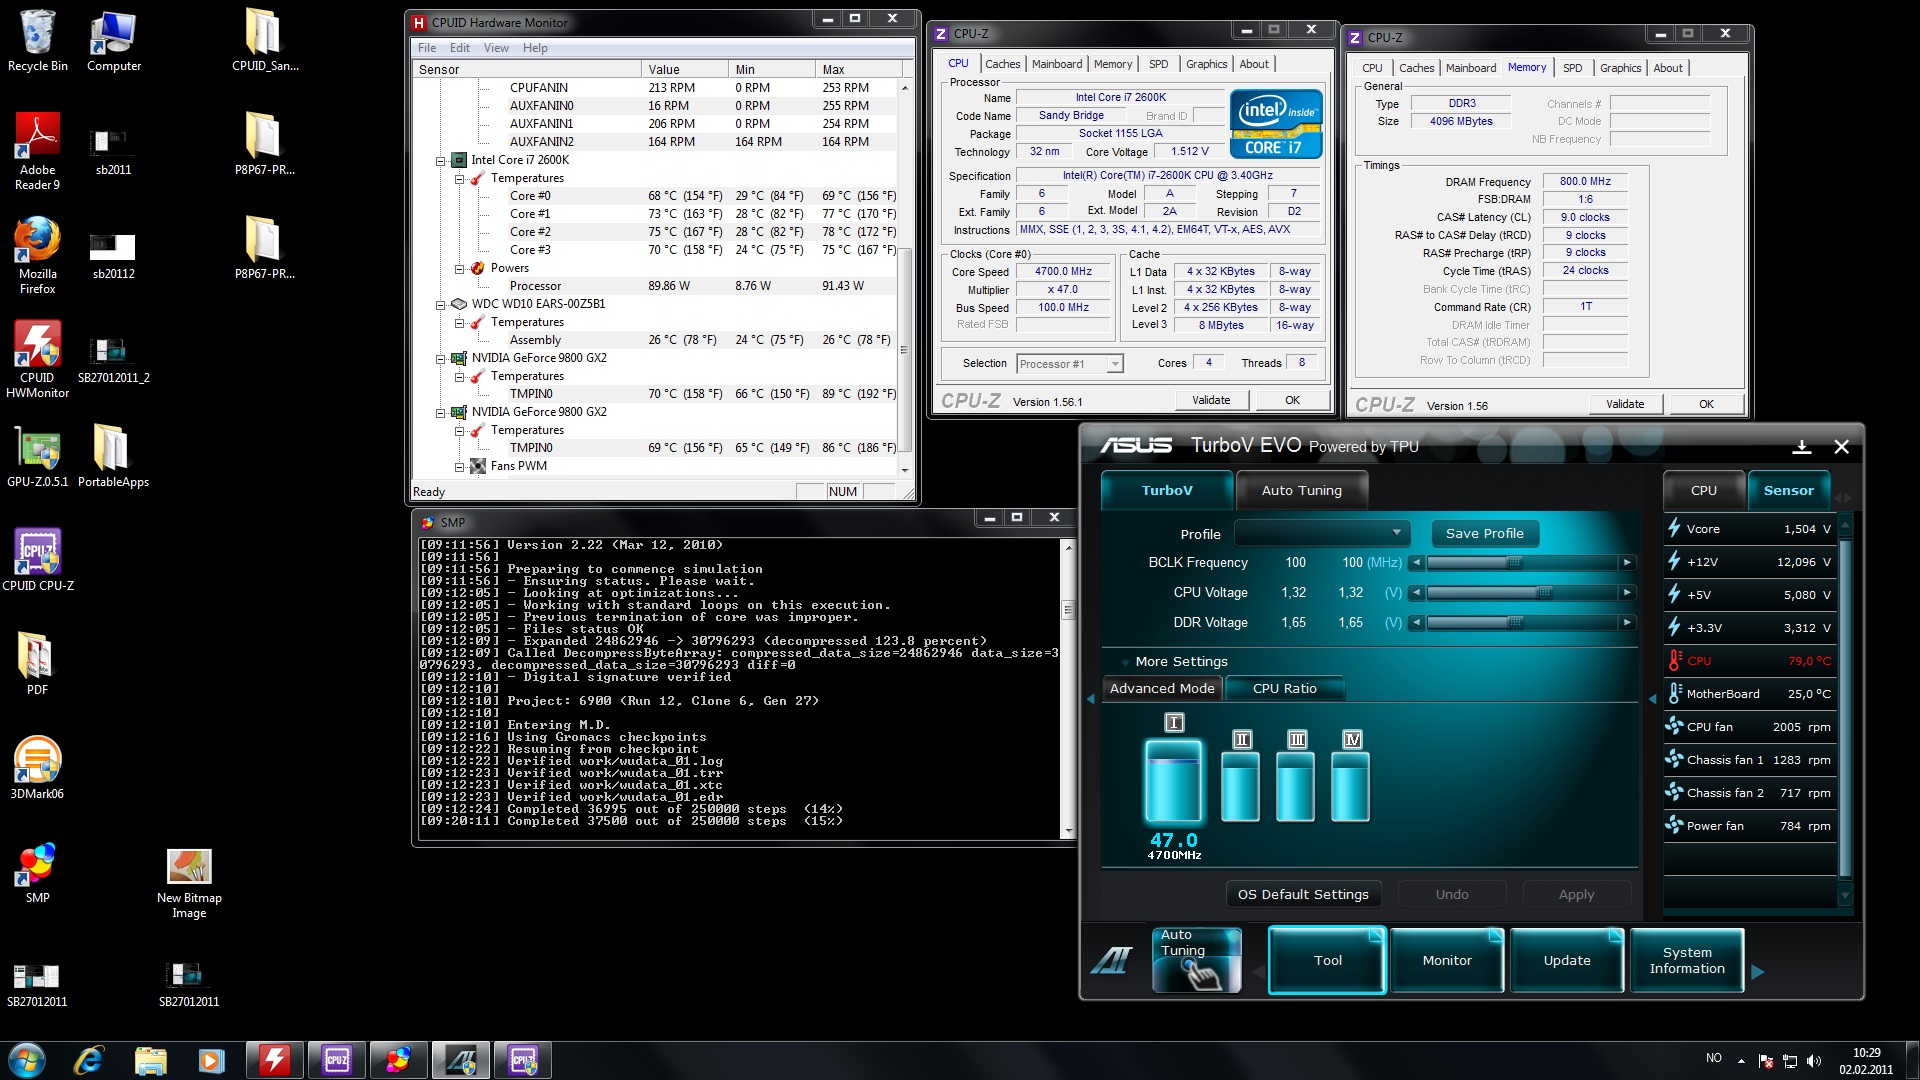
Task: Switch to CPU Ratio tab
Action: (x=1284, y=688)
